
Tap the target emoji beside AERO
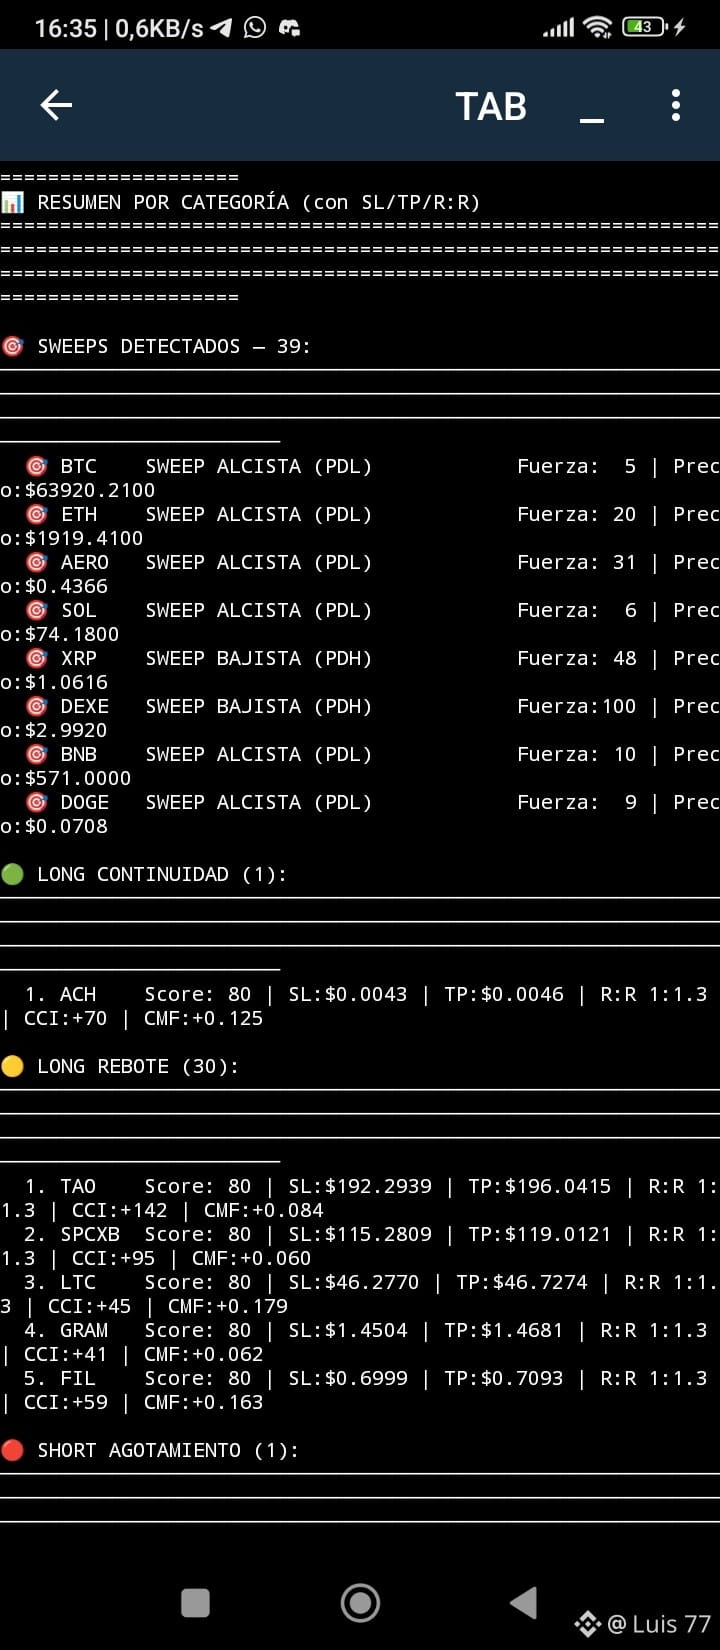click(x=36, y=562)
